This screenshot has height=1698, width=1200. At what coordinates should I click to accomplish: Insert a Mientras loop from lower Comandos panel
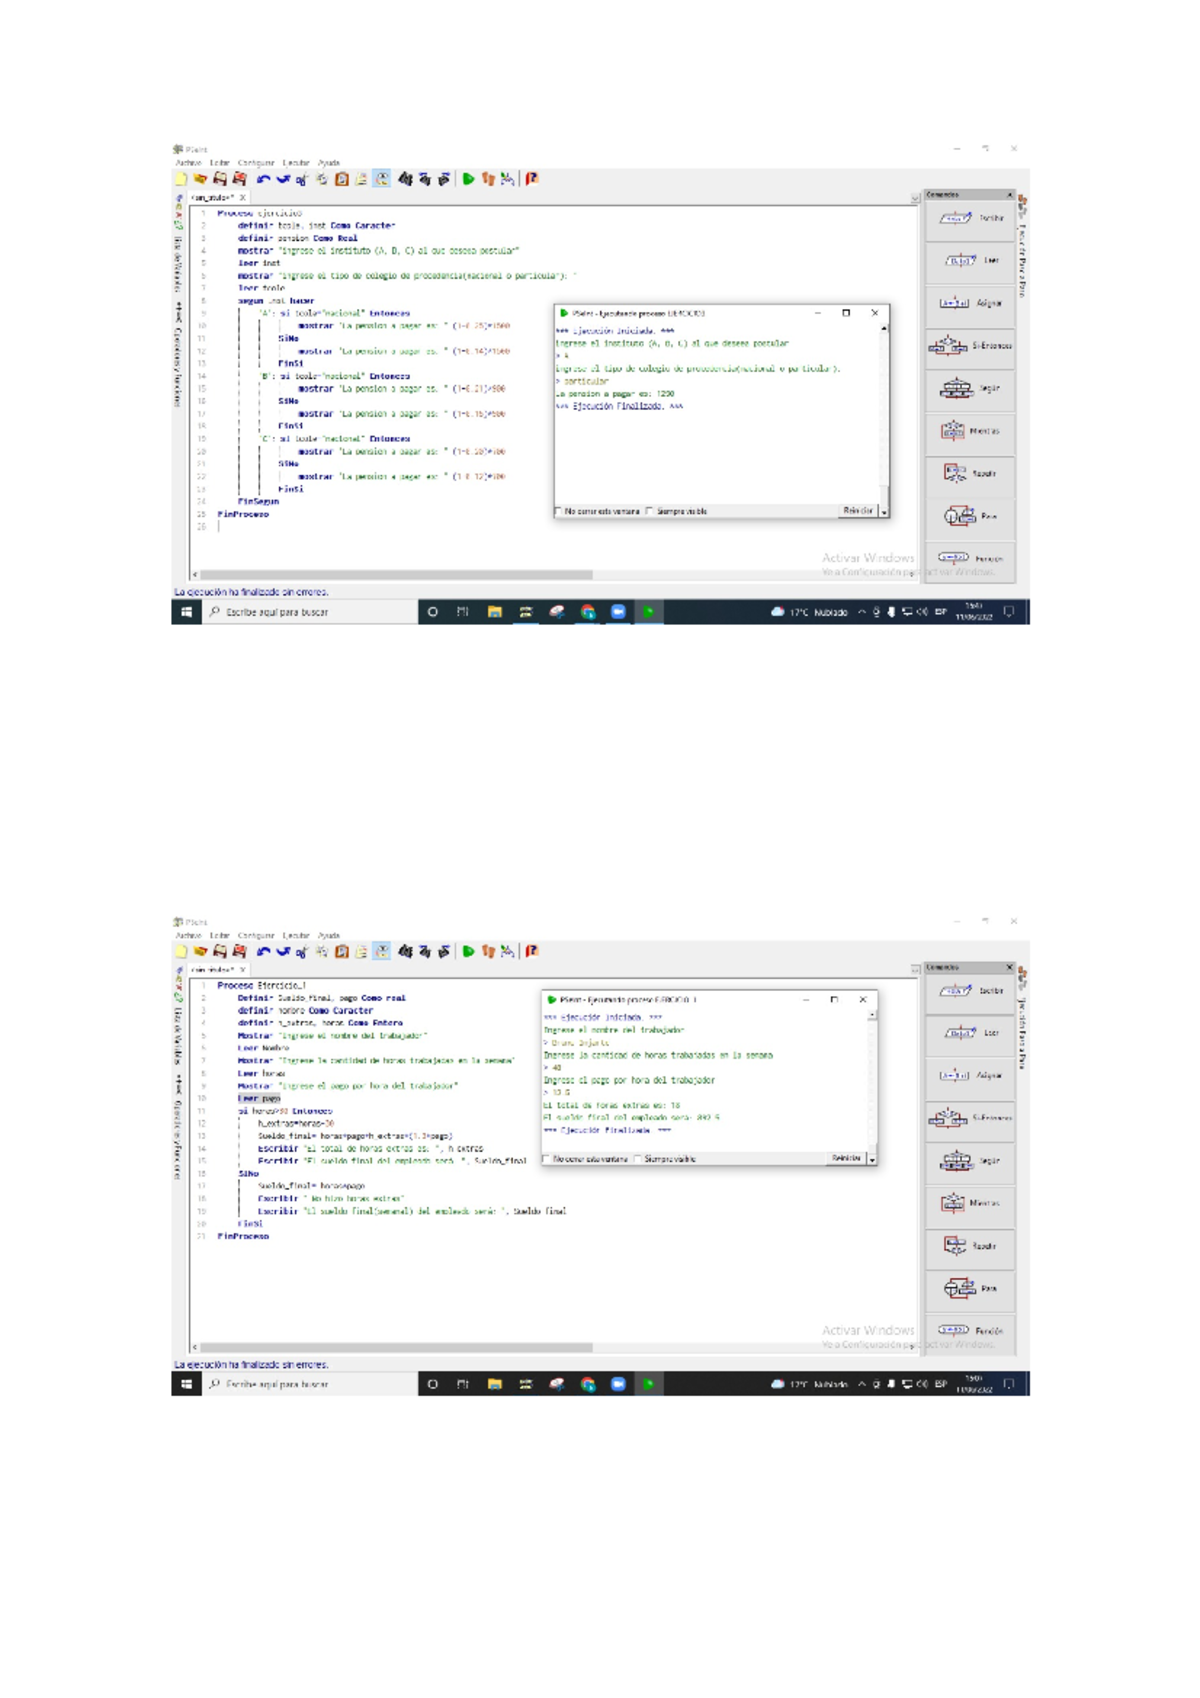[x=969, y=1203]
